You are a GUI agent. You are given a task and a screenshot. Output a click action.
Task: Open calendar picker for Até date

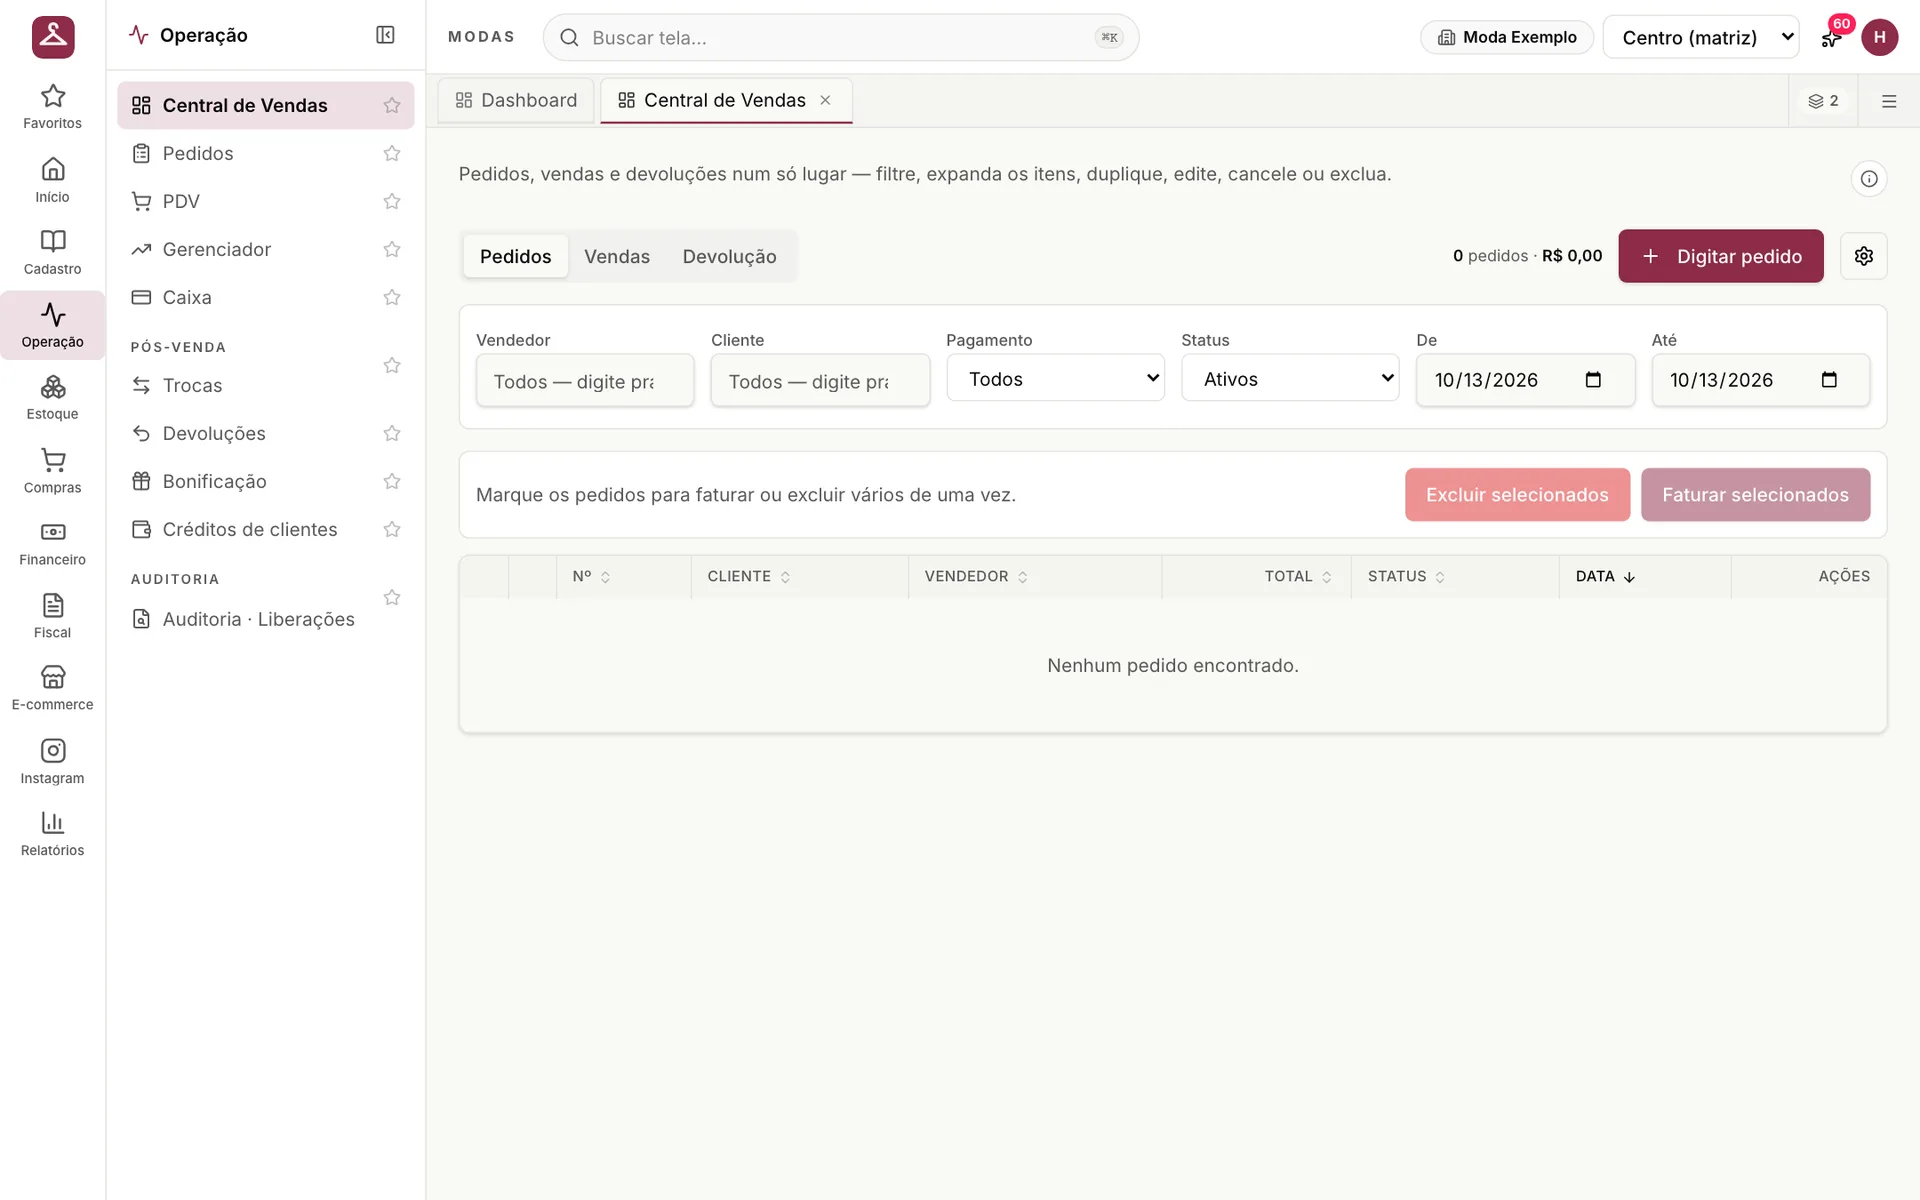click(1829, 380)
